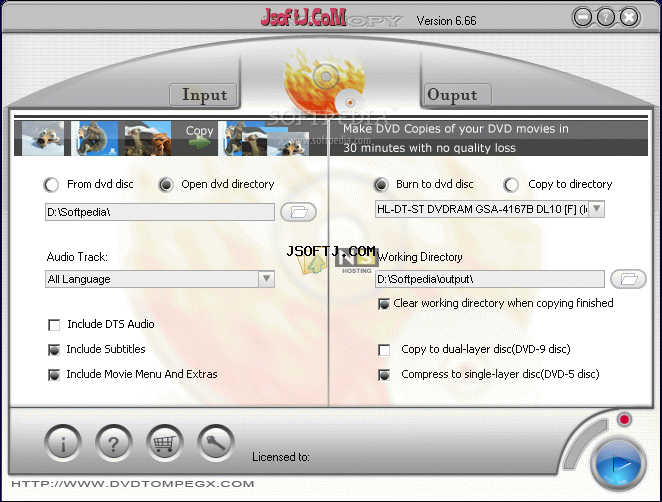Click the flaming disc logo
Viewport: 662px width, 502px height.
tap(325, 80)
